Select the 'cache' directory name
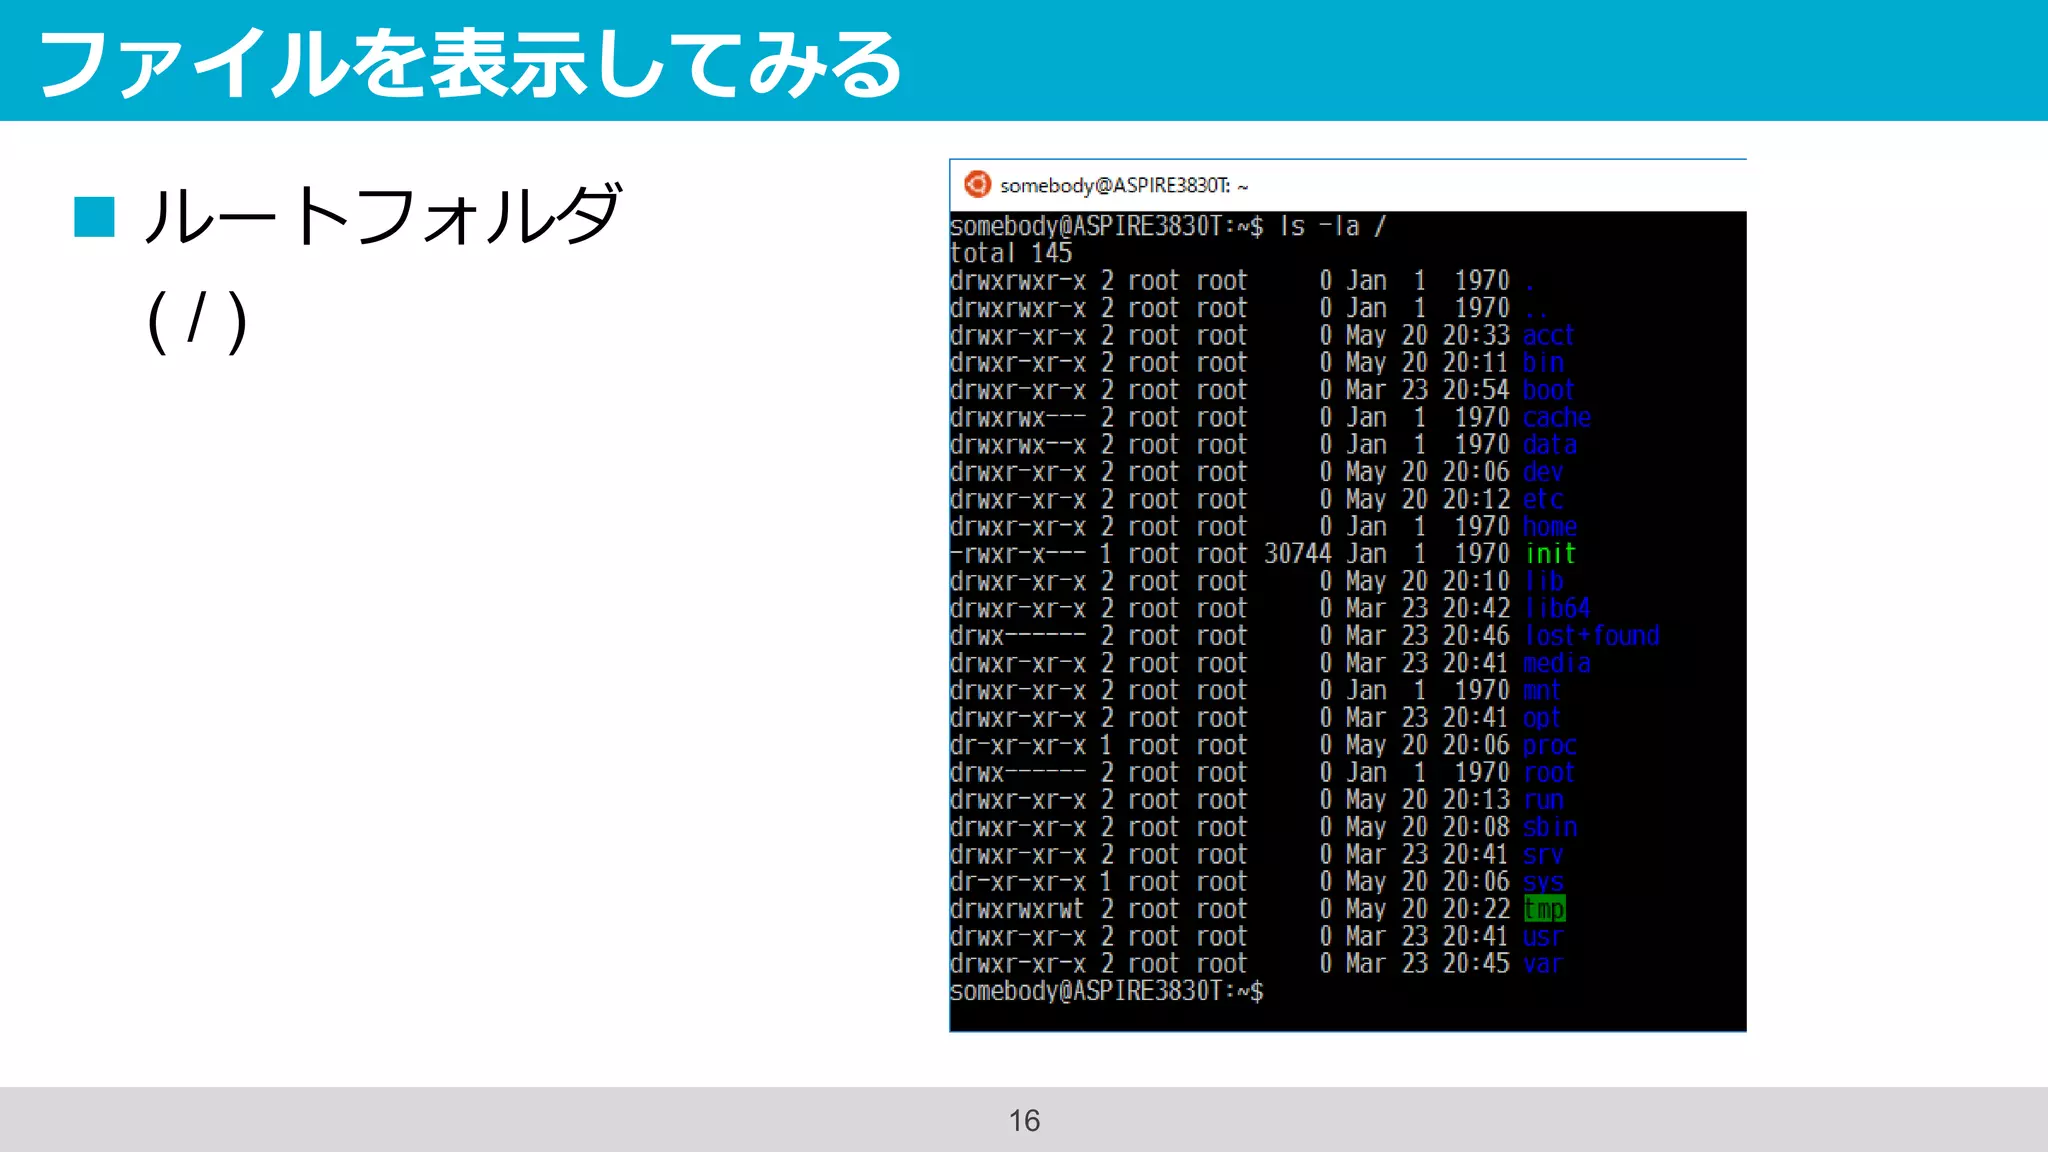This screenshot has height=1152, width=2048. pos(1557,417)
